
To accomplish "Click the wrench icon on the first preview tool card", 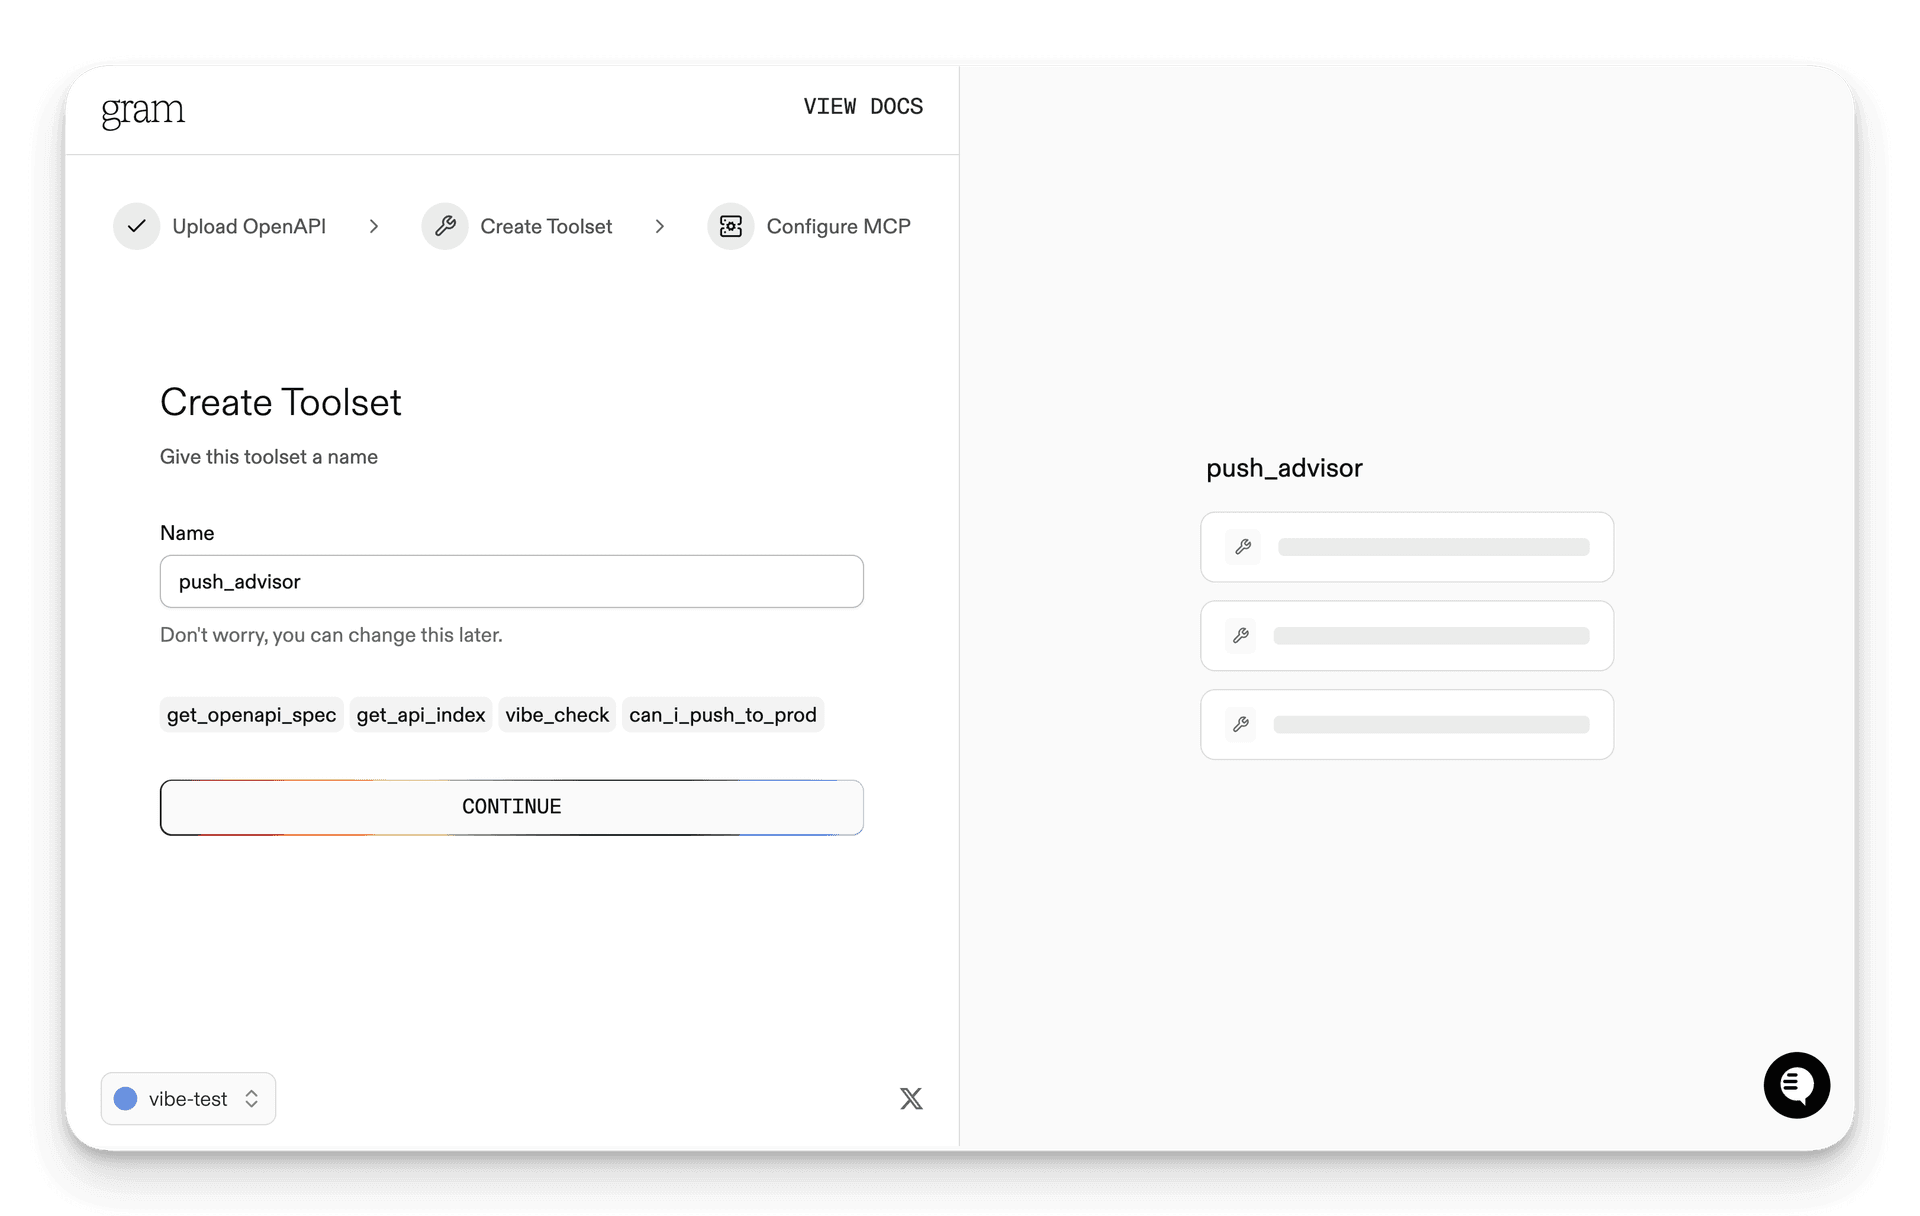I will coord(1242,547).
